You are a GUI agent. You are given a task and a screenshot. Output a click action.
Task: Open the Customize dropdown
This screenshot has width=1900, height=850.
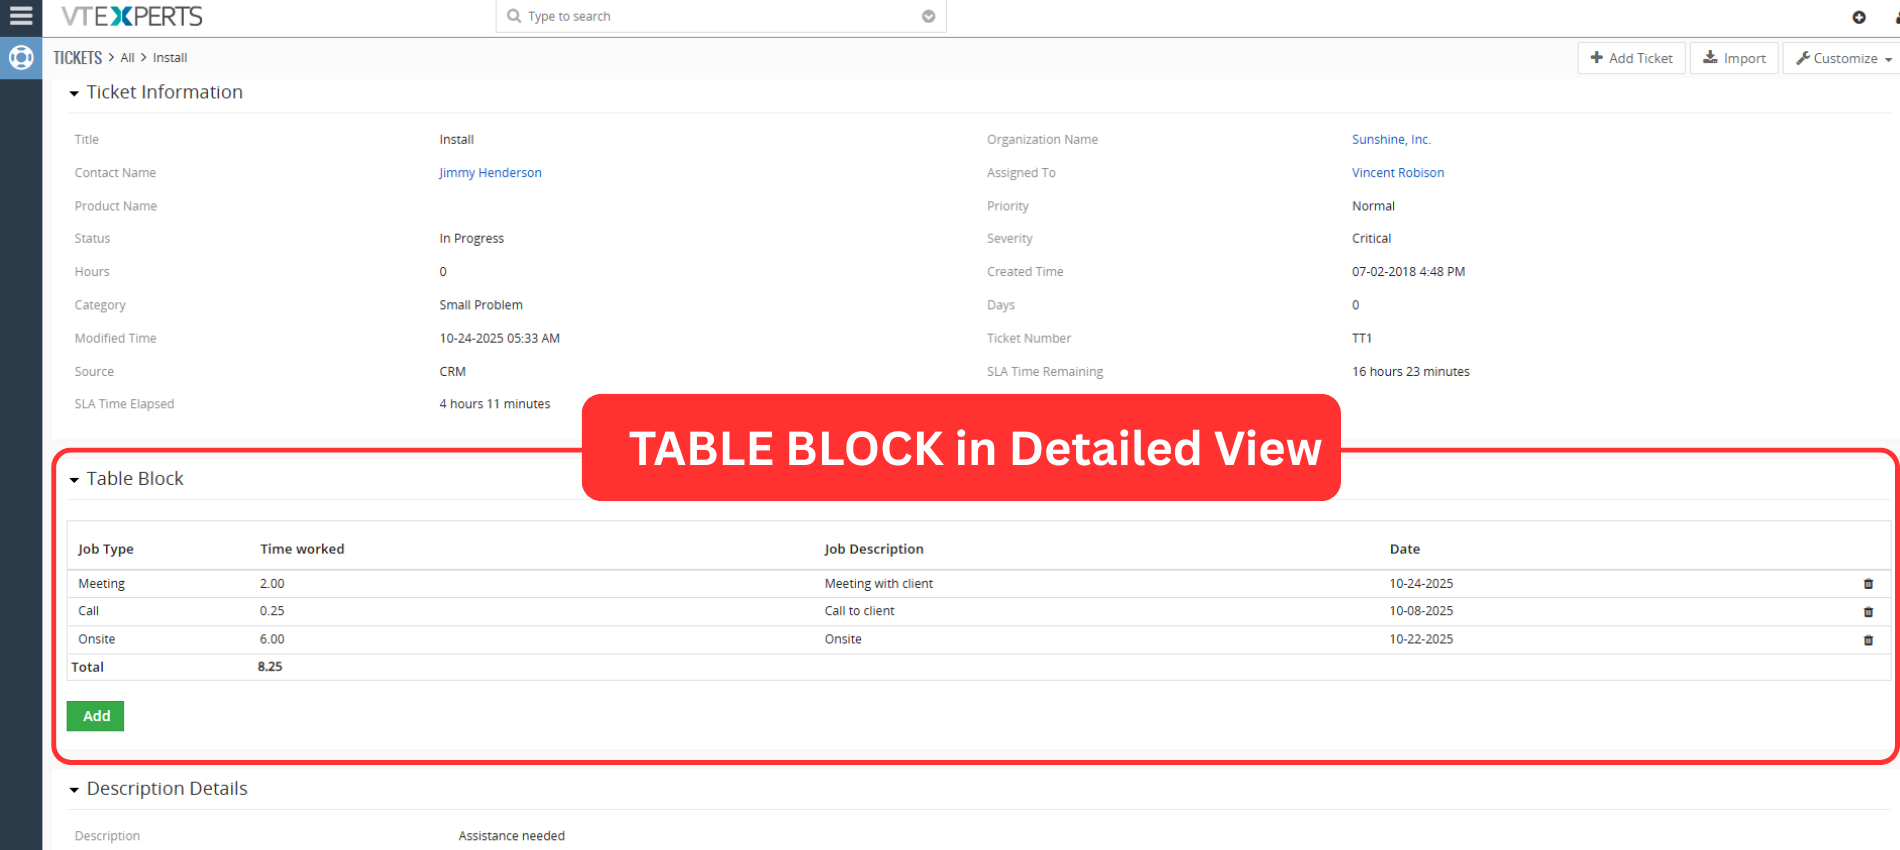point(1843,58)
